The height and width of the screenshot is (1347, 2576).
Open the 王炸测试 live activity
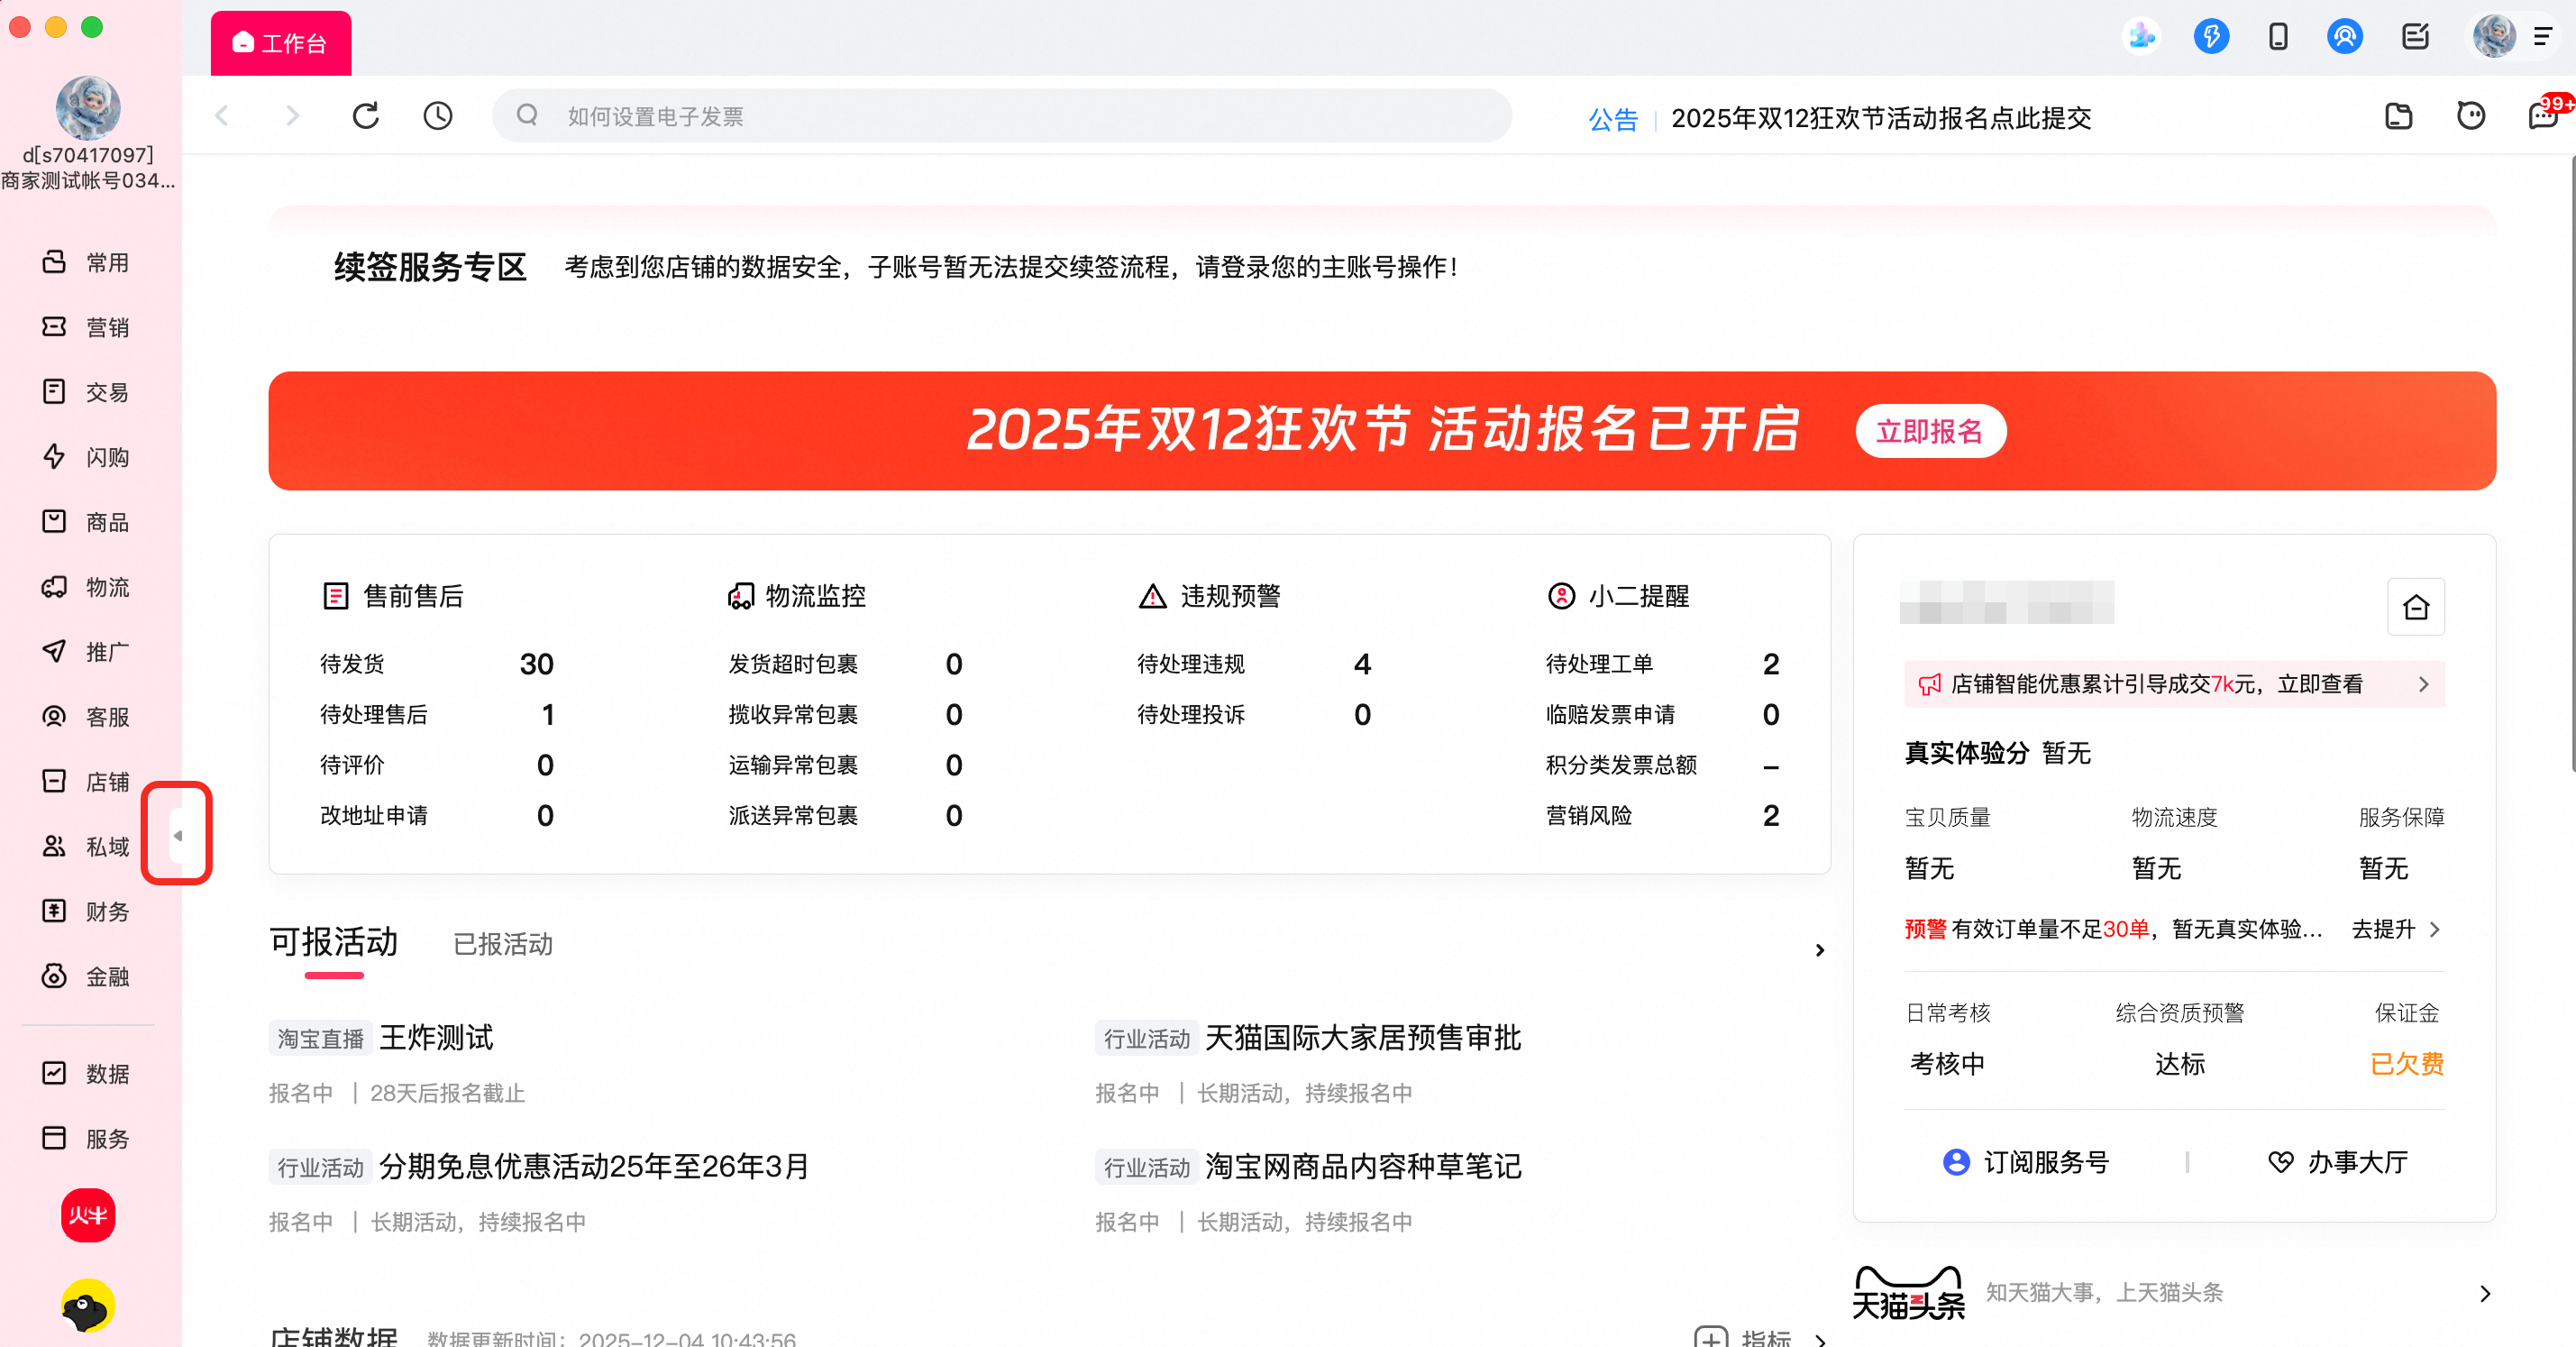(x=436, y=1038)
